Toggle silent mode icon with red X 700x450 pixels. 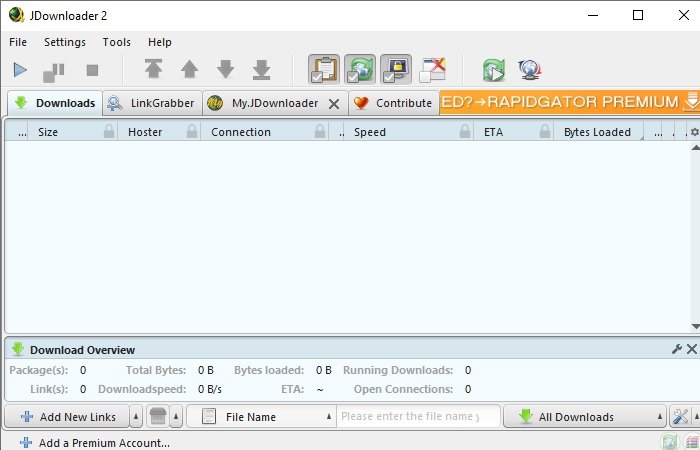click(432, 70)
